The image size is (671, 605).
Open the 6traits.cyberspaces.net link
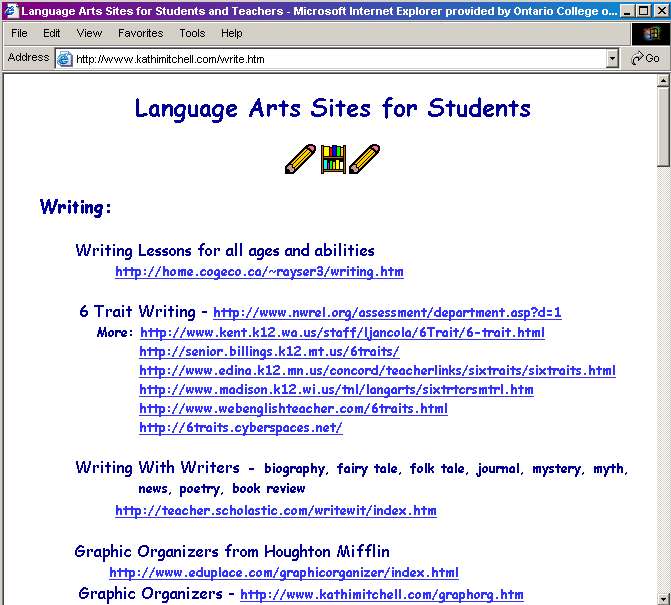(x=241, y=427)
